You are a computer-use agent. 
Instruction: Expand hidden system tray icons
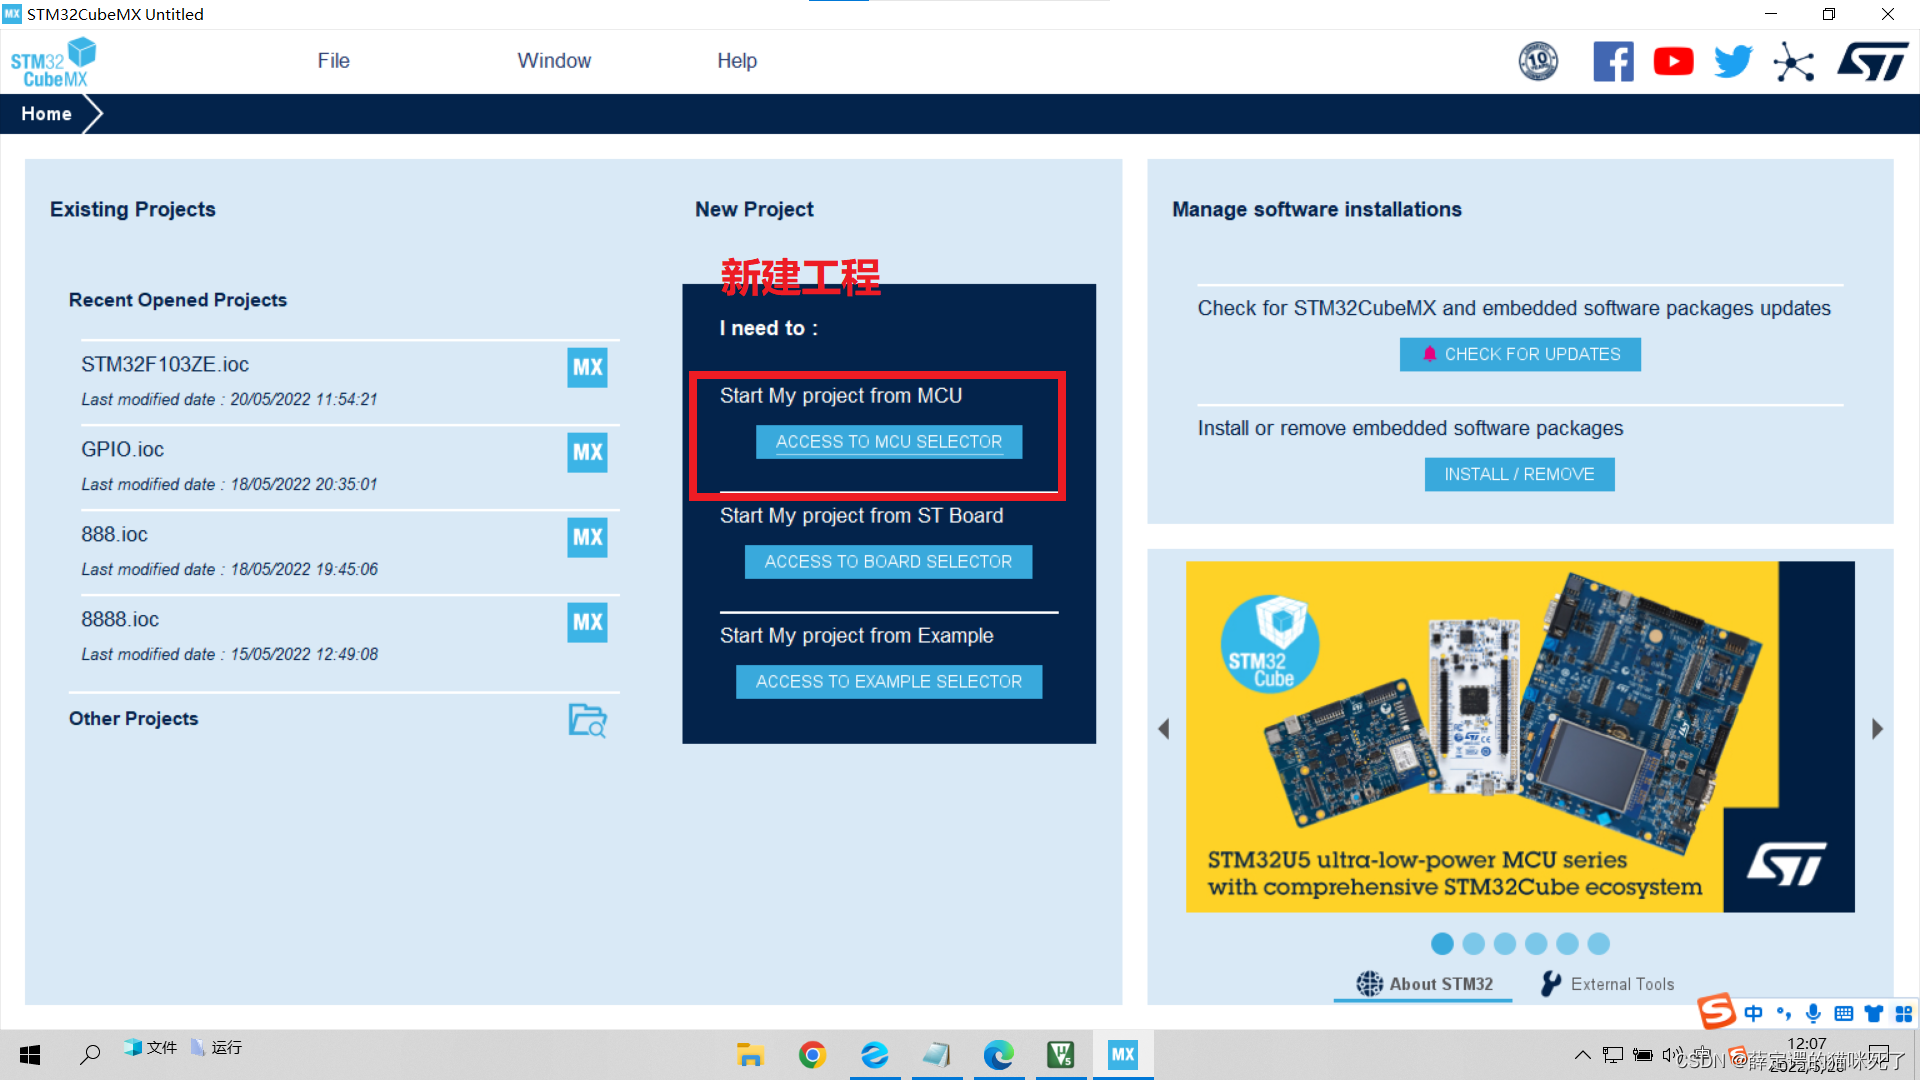tap(1583, 1054)
